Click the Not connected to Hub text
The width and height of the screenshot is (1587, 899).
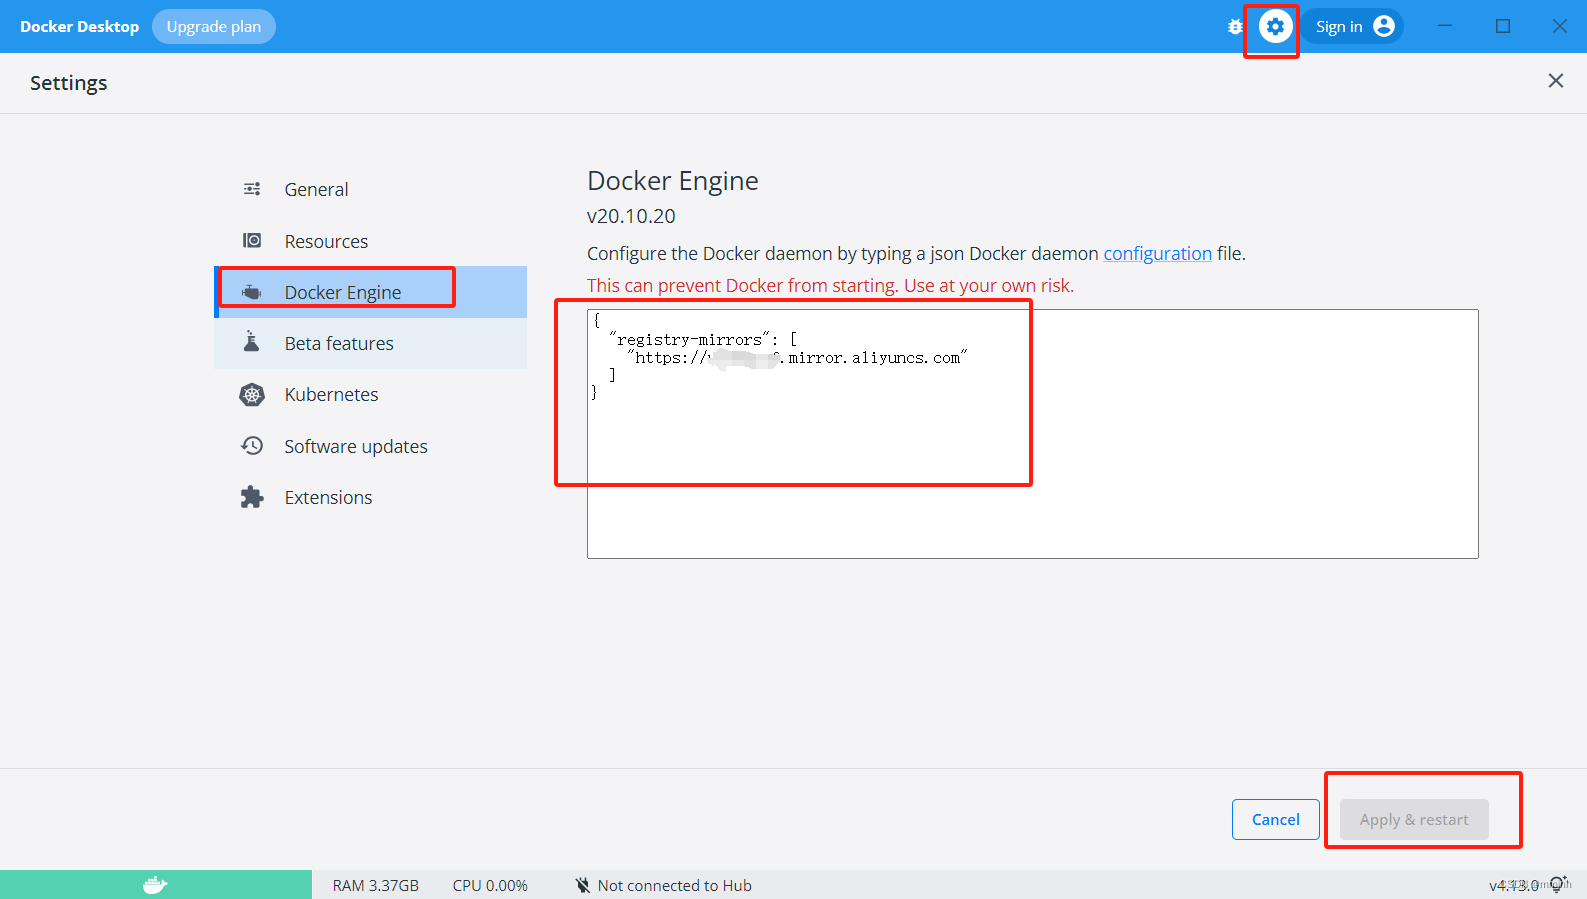(675, 885)
